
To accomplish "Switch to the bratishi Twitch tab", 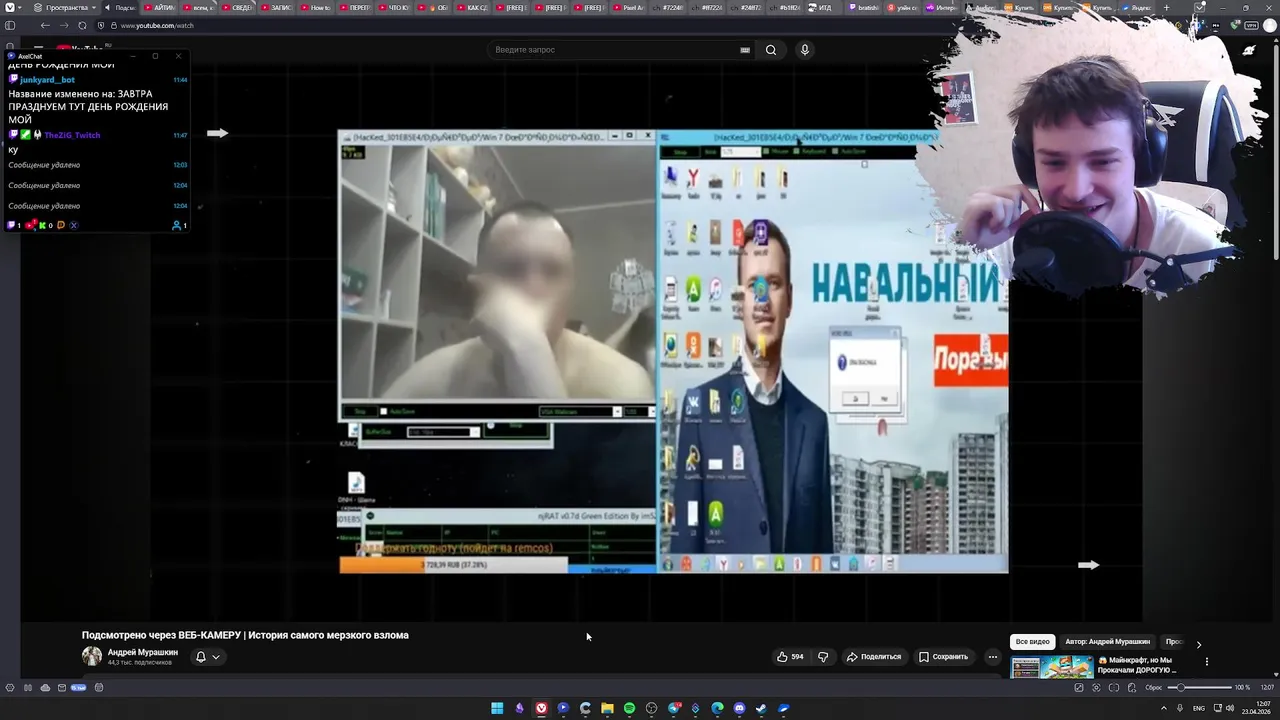I will (x=863, y=7).
